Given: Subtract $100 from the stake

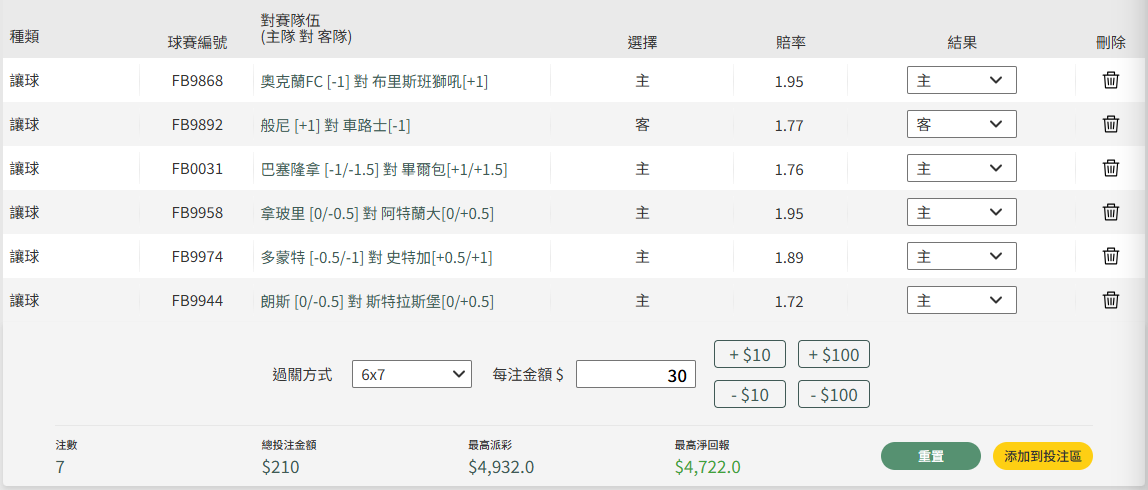Looking at the screenshot, I should (x=834, y=395).
